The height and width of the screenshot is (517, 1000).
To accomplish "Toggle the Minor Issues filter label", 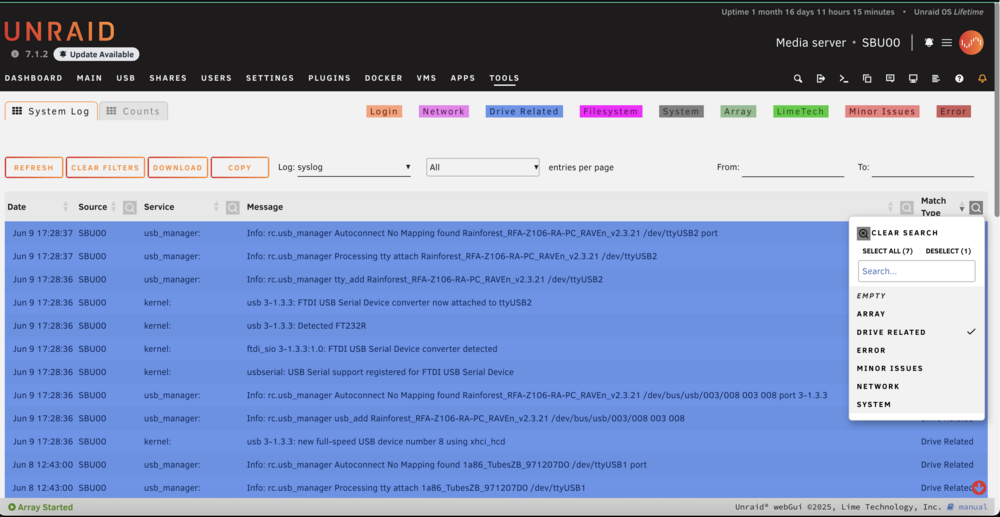I will (x=882, y=112).
